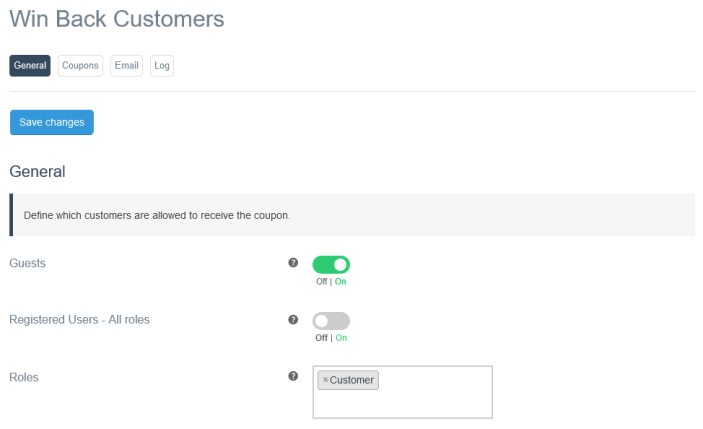The image size is (703, 429).
Task: Remove the Customer role tag
Action: (x=325, y=380)
